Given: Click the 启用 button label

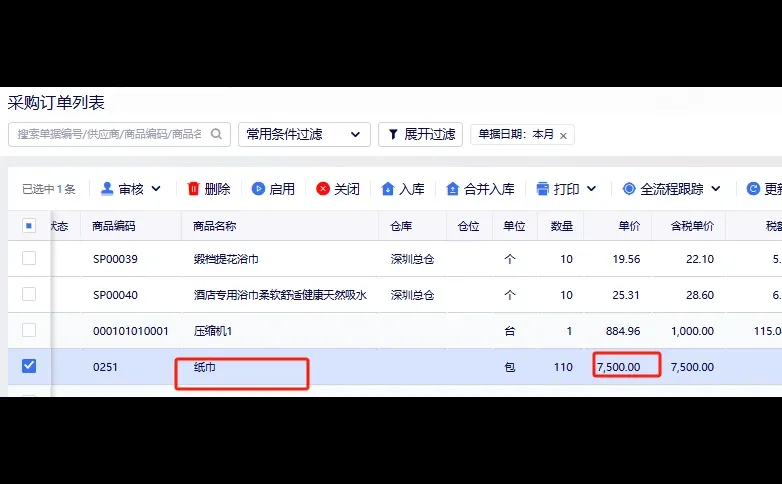Looking at the screenshot, I should (x=282, y=189).
